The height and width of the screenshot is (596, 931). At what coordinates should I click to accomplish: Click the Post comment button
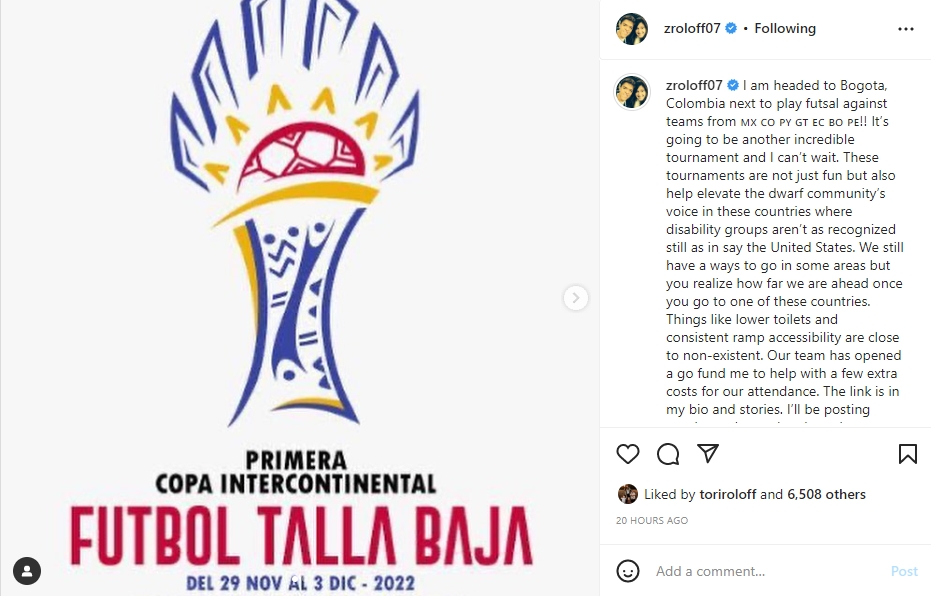(904, 571)
